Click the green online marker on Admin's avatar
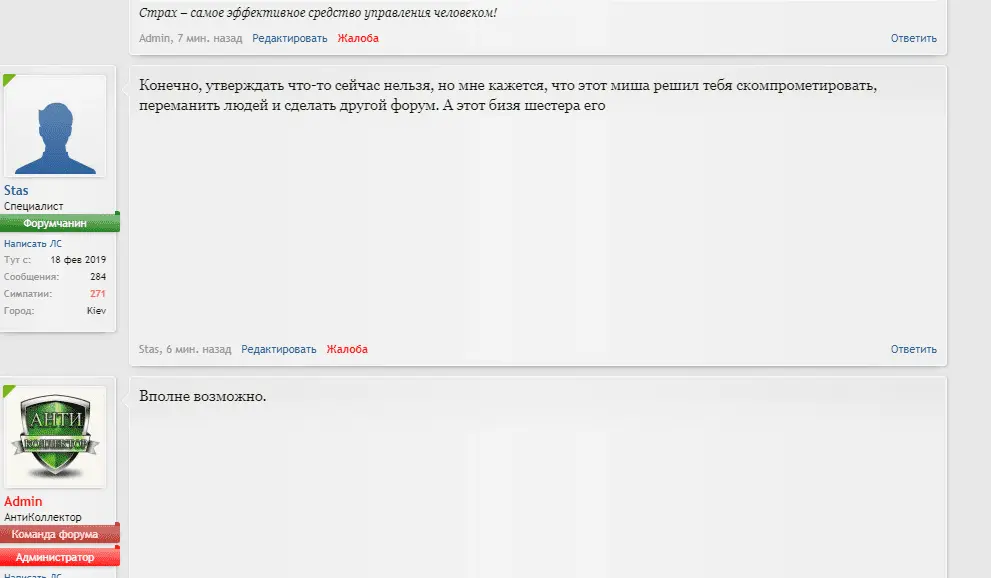 coord(9,390)
